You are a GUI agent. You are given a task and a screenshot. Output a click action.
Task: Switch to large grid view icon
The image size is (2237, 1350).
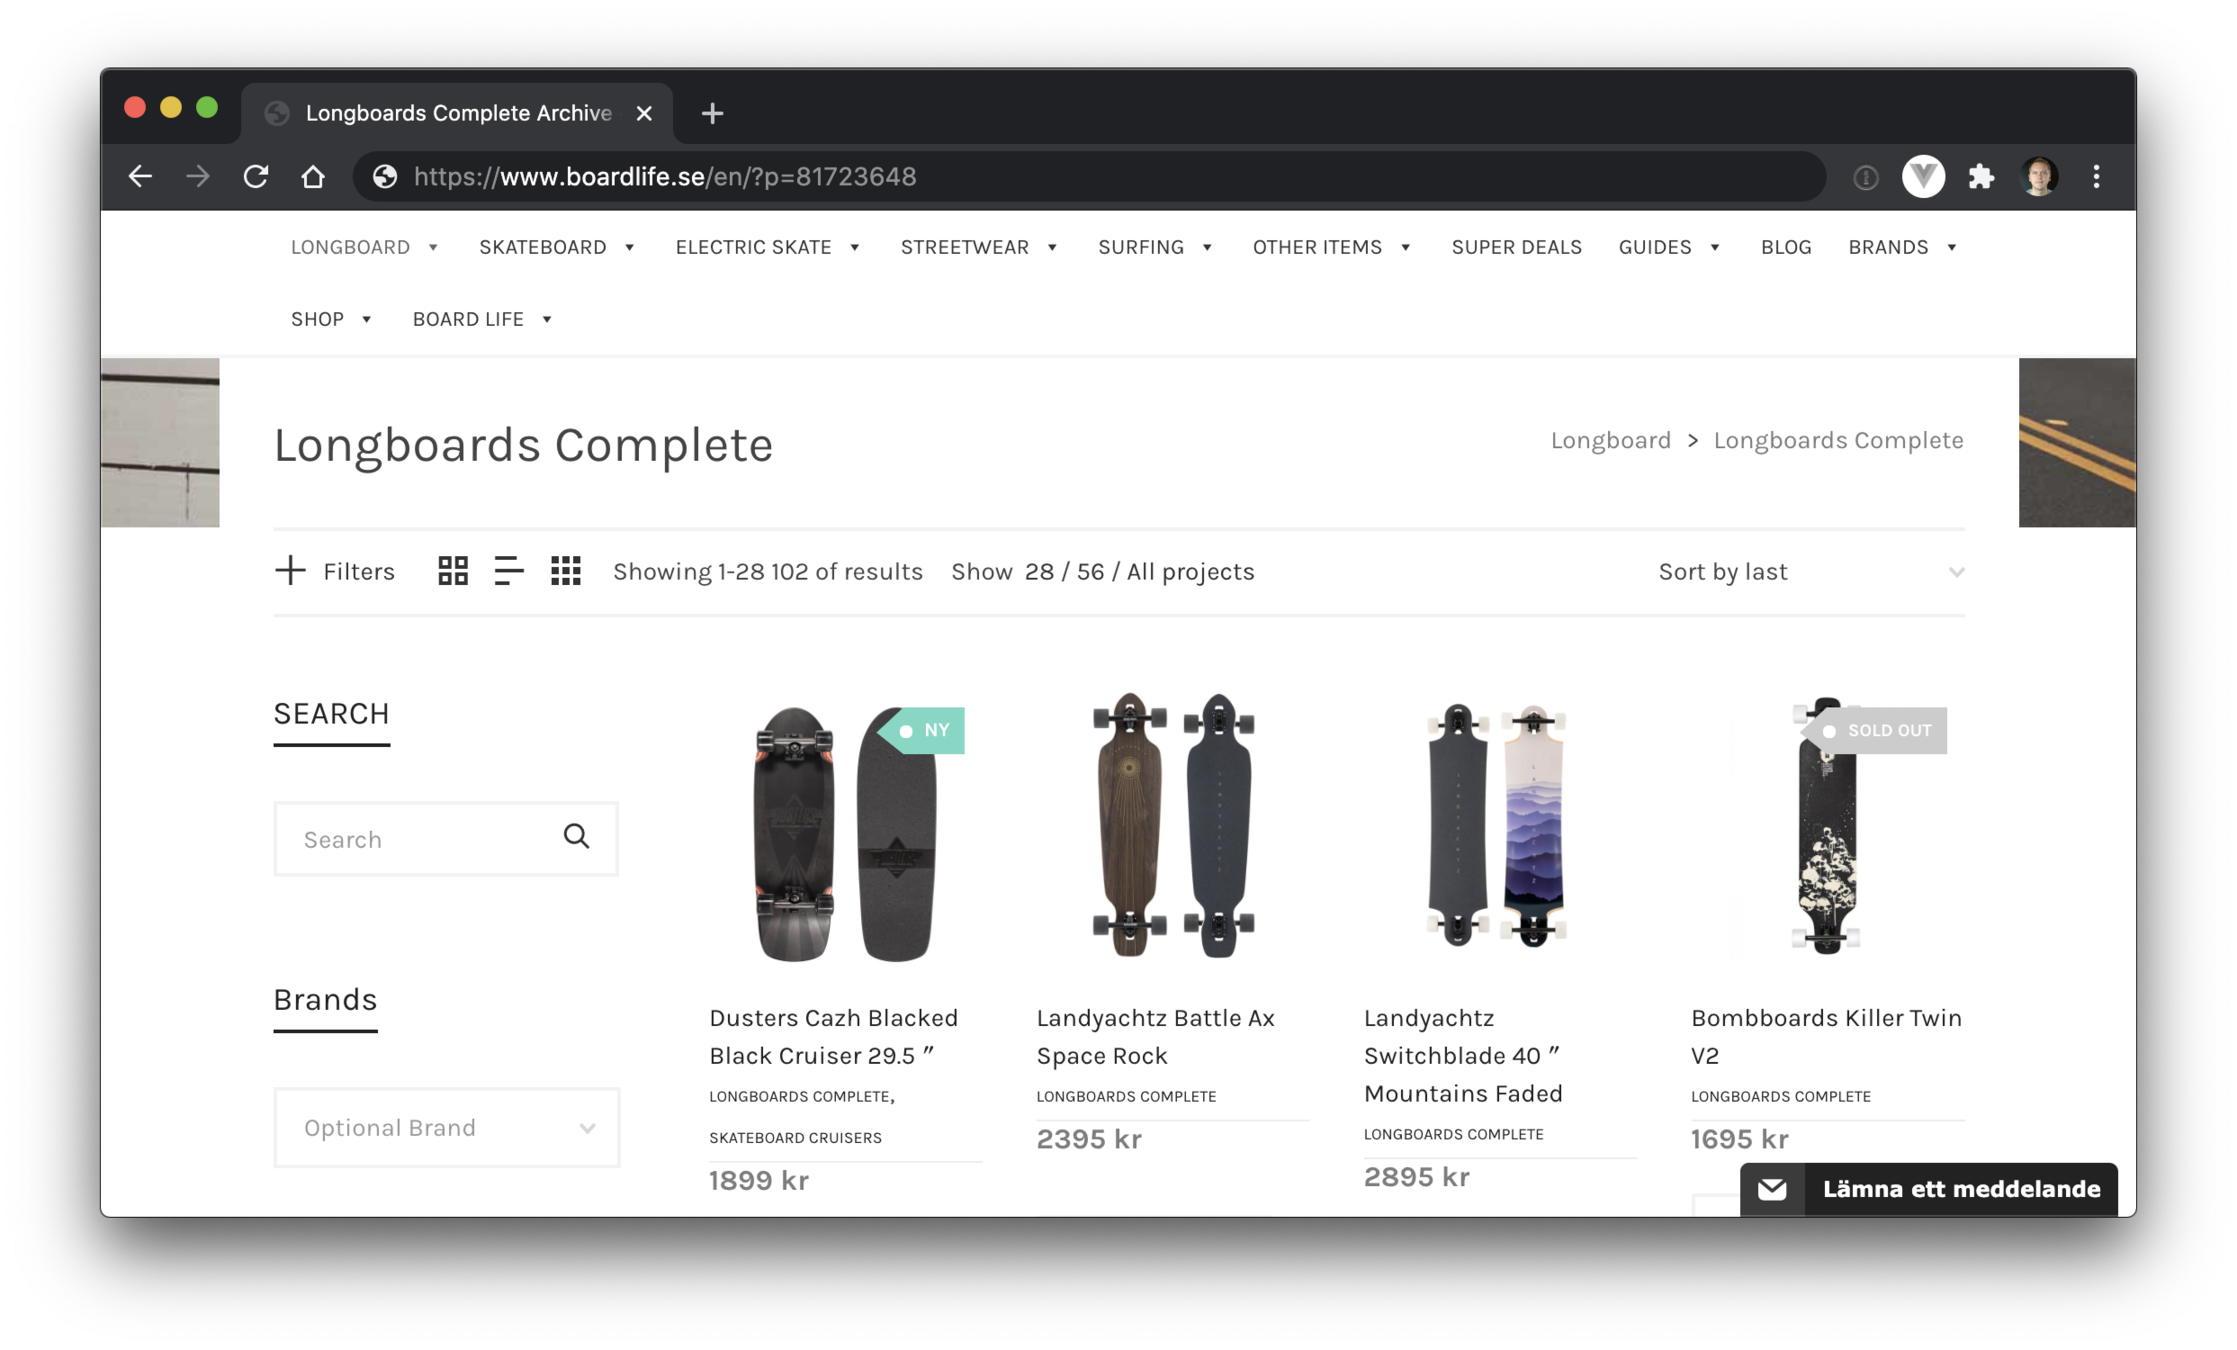[453, 571]
